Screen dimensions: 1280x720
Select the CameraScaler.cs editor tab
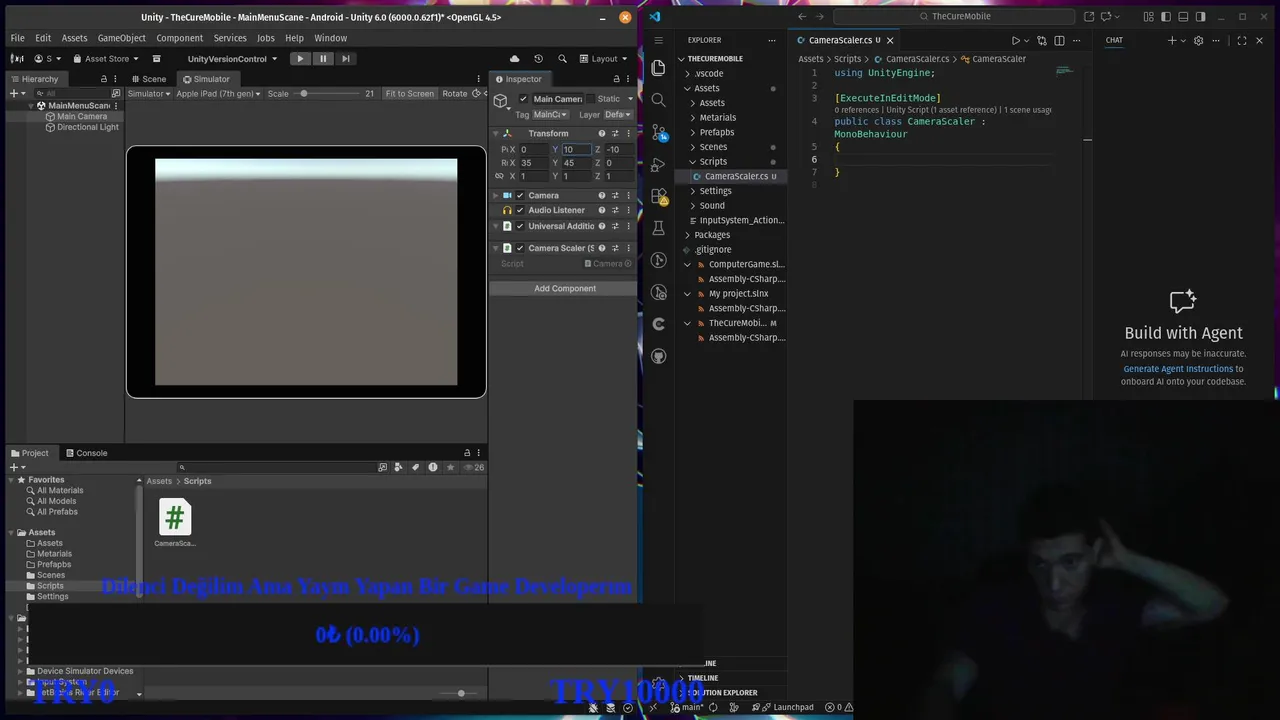[x=840, y=40]
